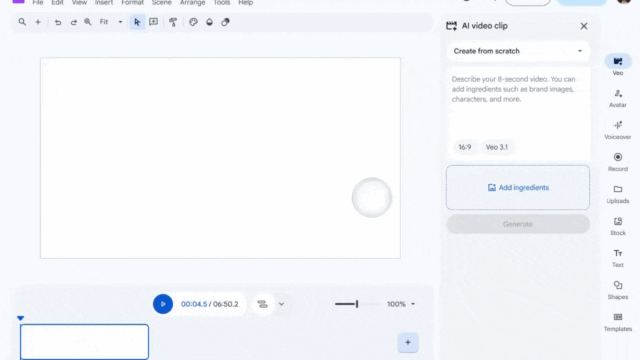Open the Uploads sidebar panel
Screen dimensions: 640x360
click(618, 194)
